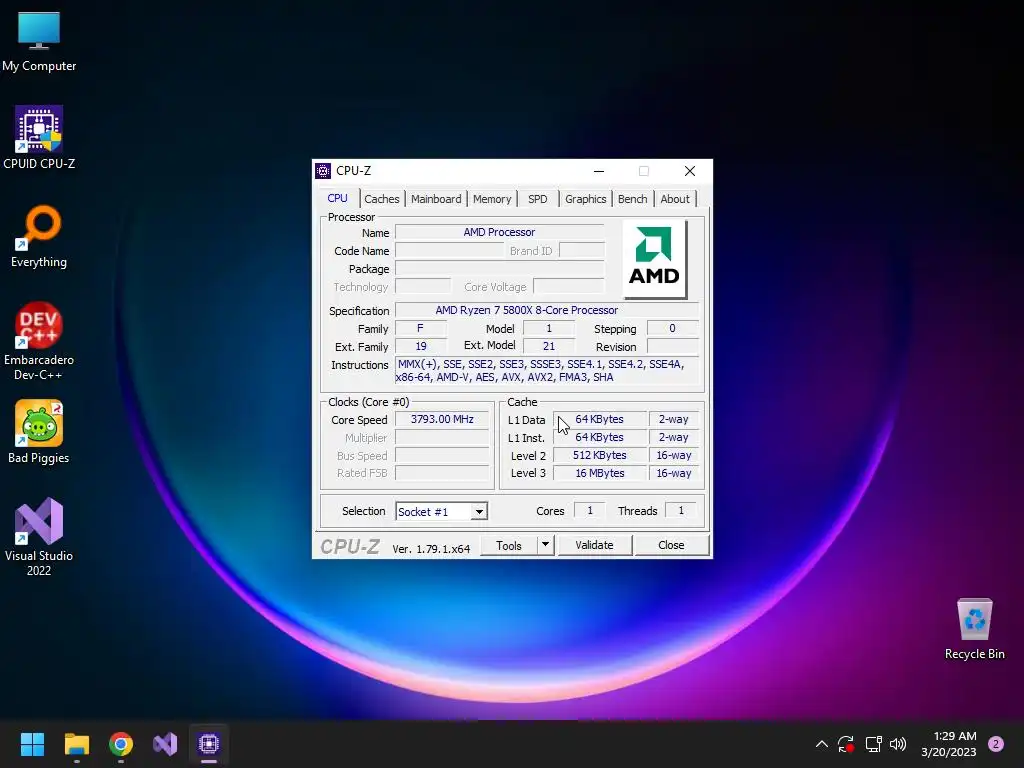This screenshot has height=768, width=1024.
Task: Launch CPUID CPU-Z desktop shortcut
Action: (x=39, y=138)
